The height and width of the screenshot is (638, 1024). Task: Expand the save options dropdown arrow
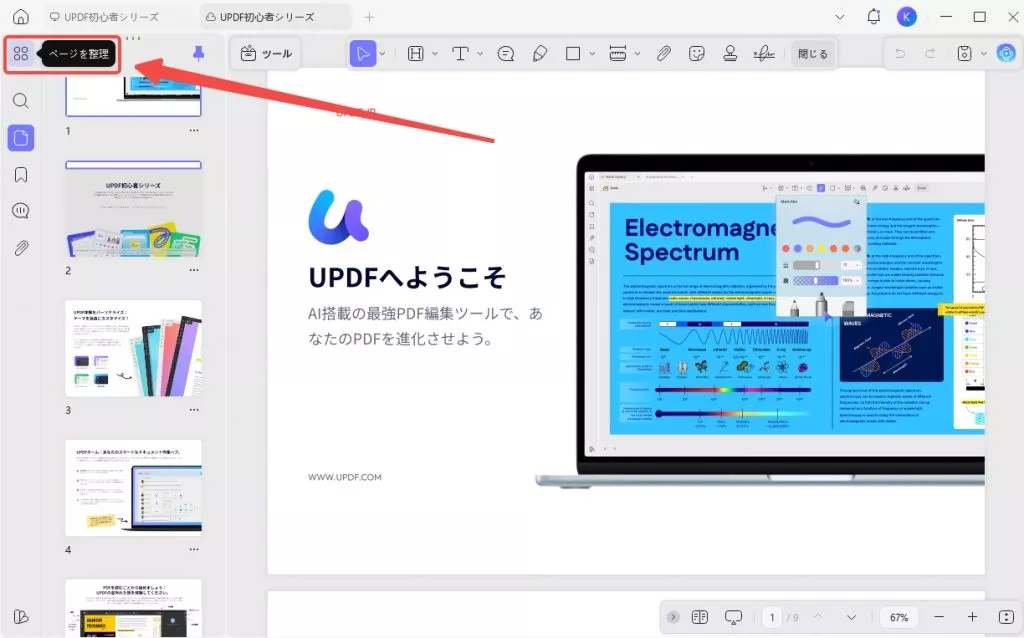(984, 54)
